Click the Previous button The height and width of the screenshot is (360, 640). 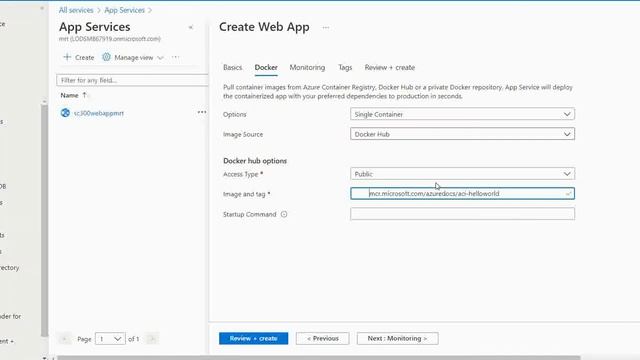pyautogui.click(x=322, y=338)
